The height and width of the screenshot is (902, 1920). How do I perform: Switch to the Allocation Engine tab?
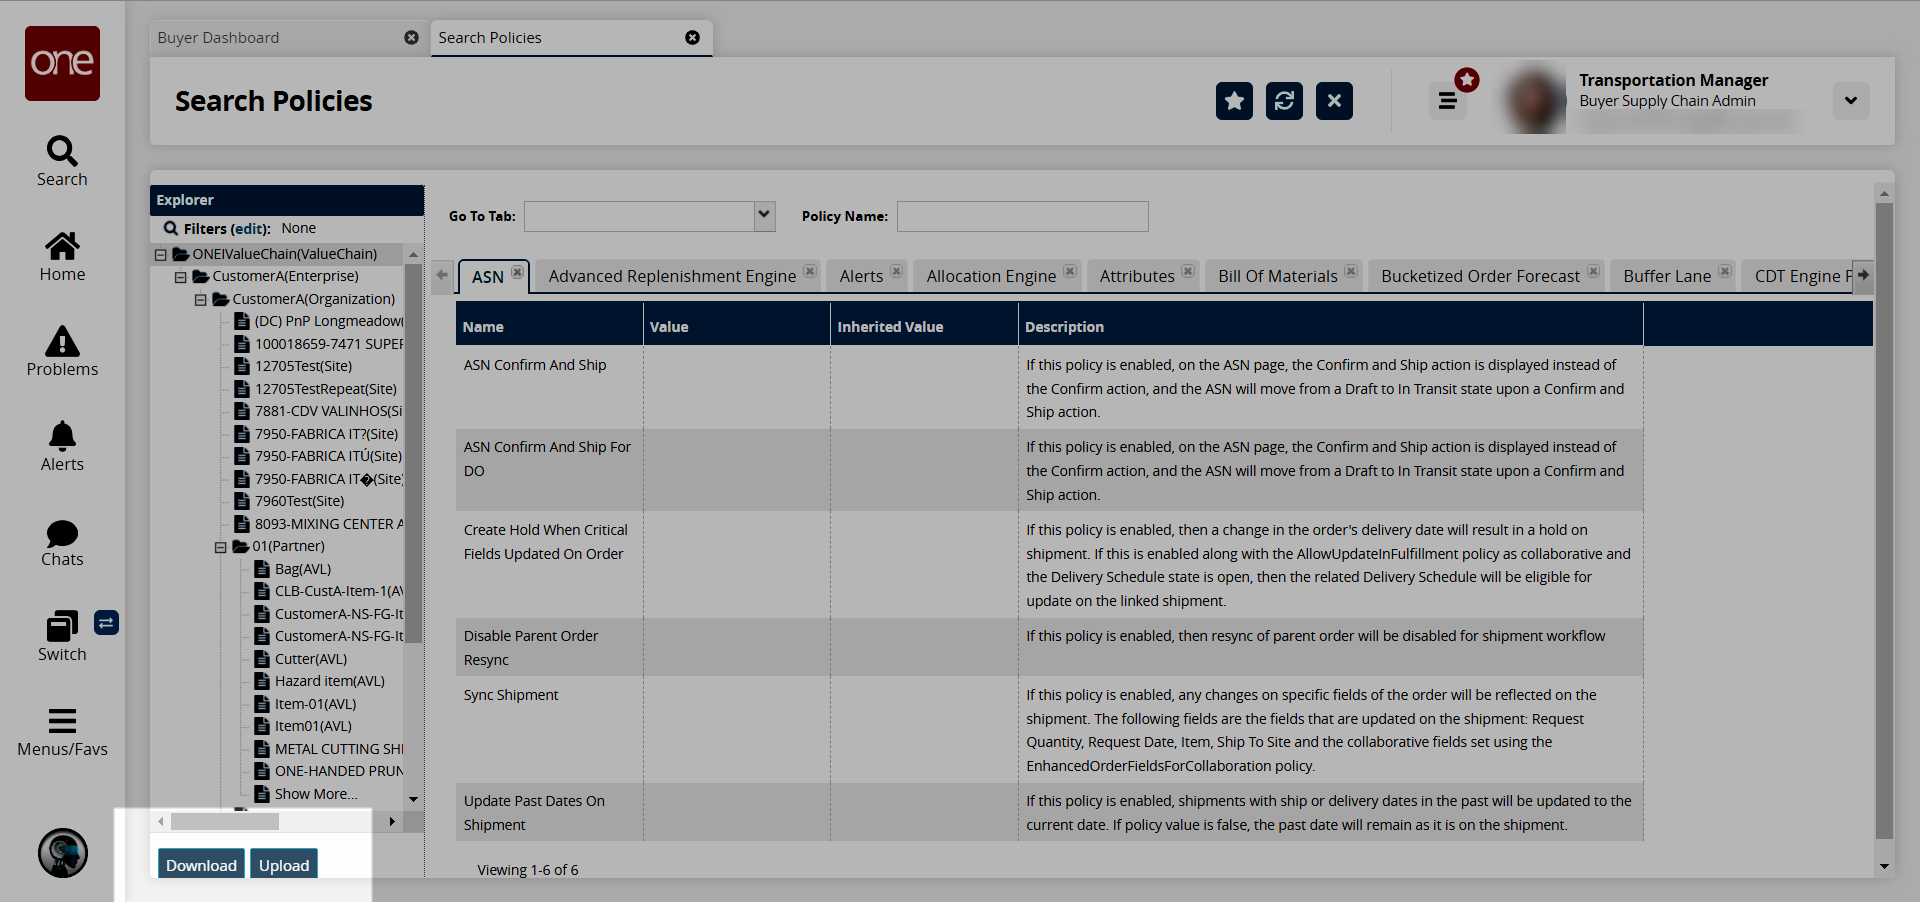pos(990,276)
